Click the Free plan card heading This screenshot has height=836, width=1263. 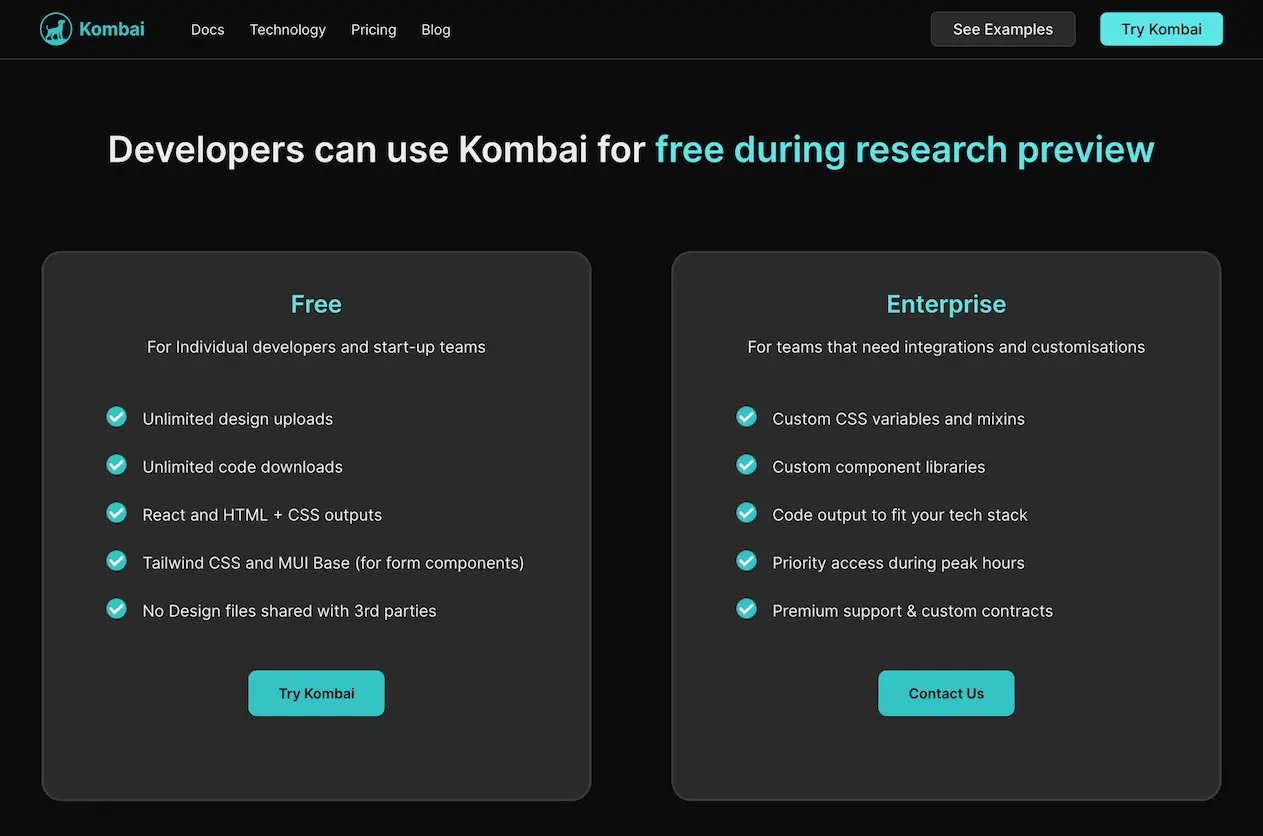coord(316,303)
